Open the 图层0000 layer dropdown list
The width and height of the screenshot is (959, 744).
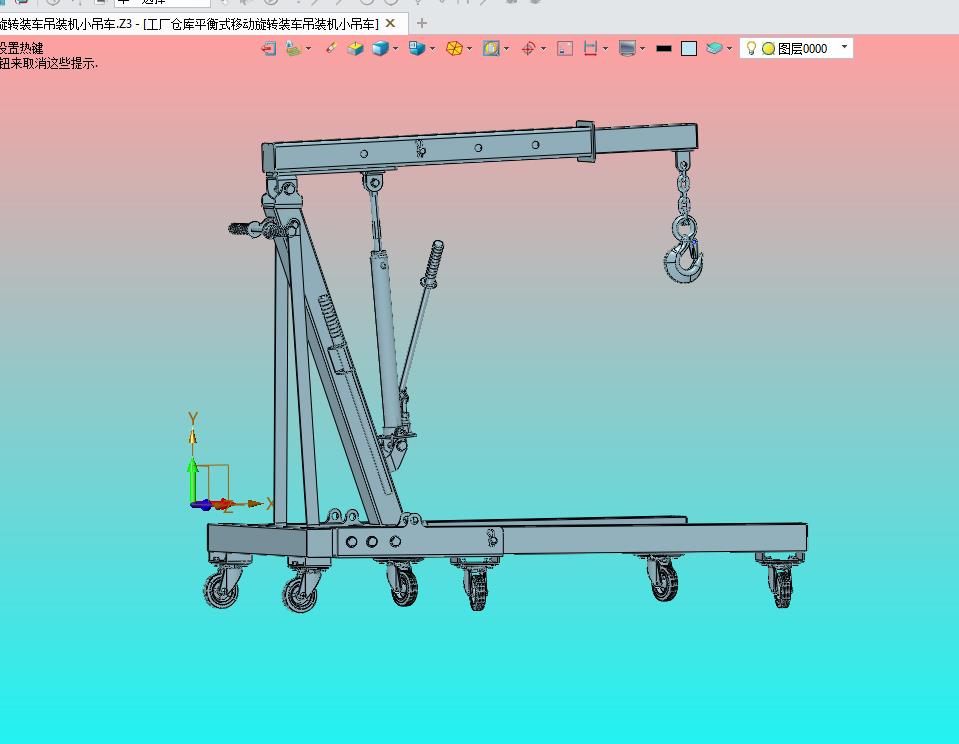(844, 47)
